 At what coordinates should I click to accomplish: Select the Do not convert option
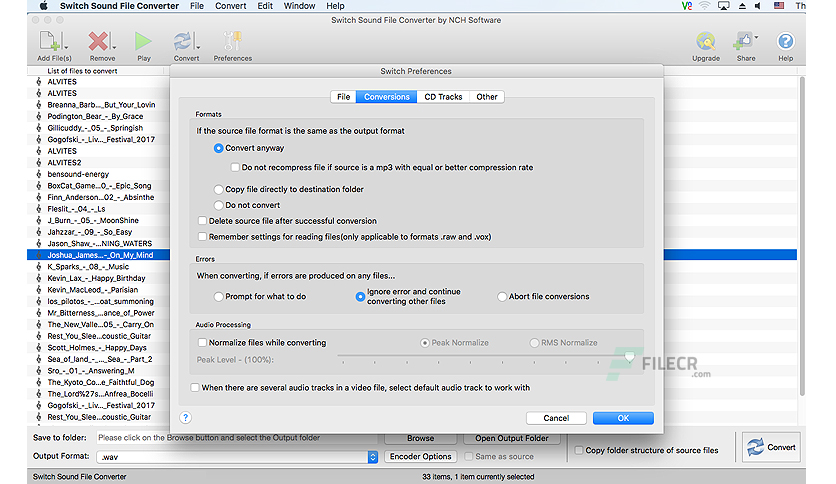point(218,205)
